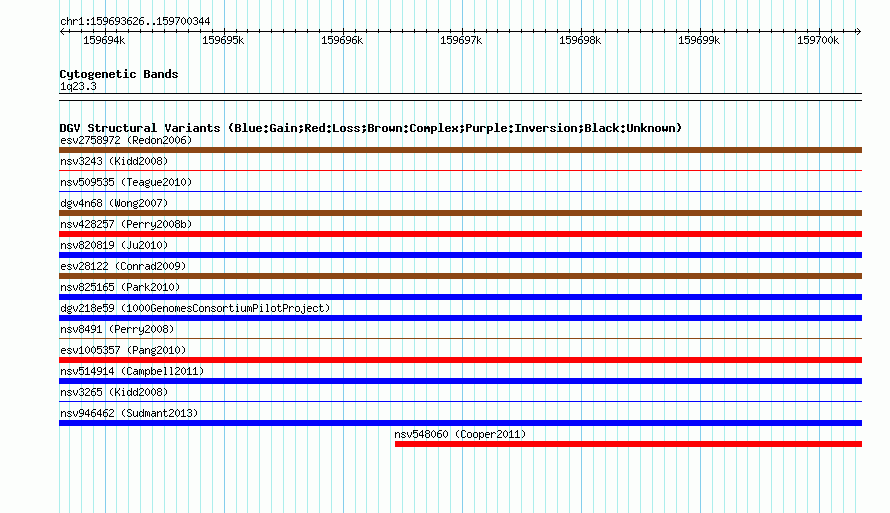Open the esv1005357 (Pang2010) variant label

coord(123,350)
